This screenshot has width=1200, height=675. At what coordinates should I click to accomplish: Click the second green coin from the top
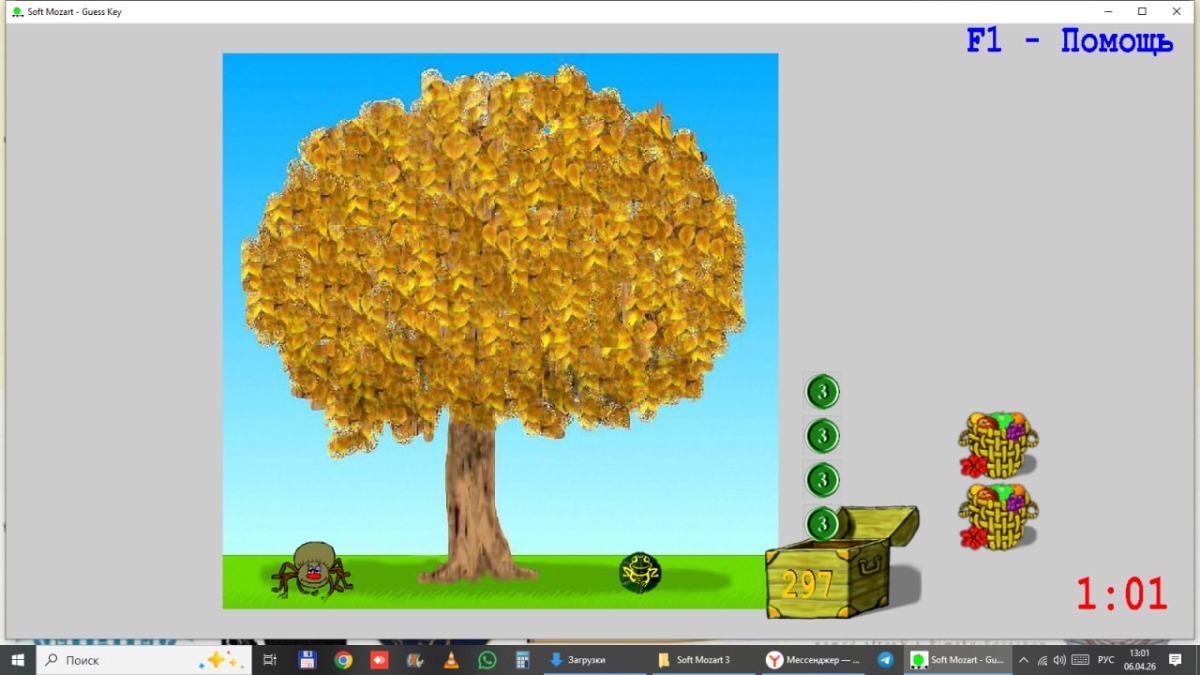point(822,435)
